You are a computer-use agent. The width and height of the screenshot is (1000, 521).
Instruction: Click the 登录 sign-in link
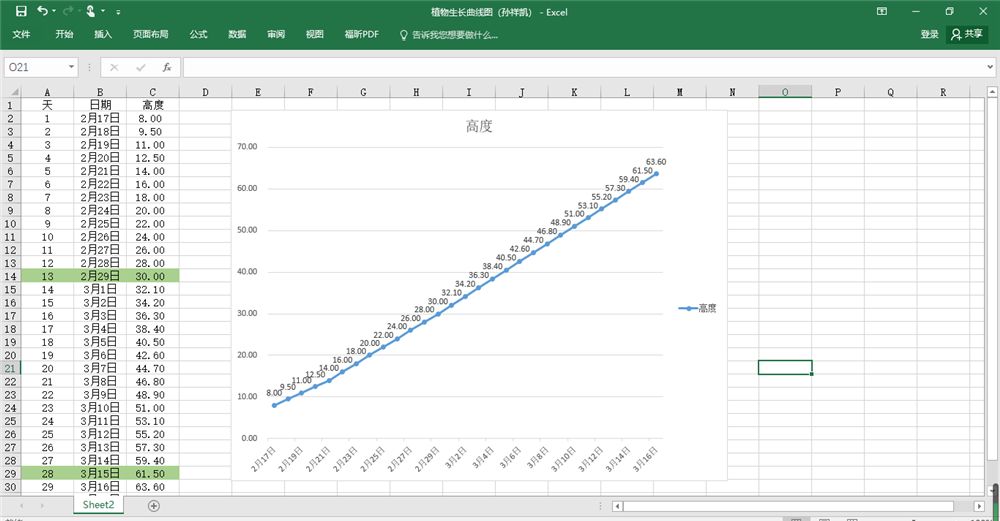(929, 34)
